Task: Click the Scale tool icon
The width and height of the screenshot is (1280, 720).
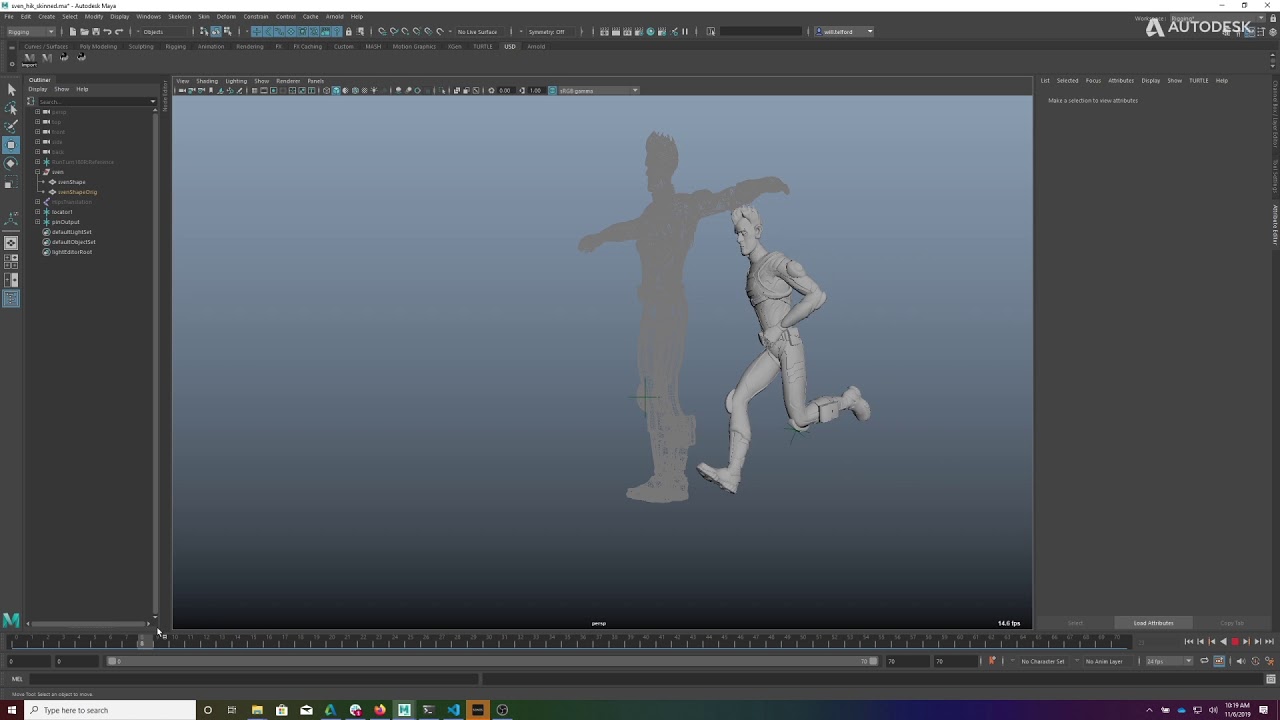Action: pyautogui.click(x=11, y=183)
